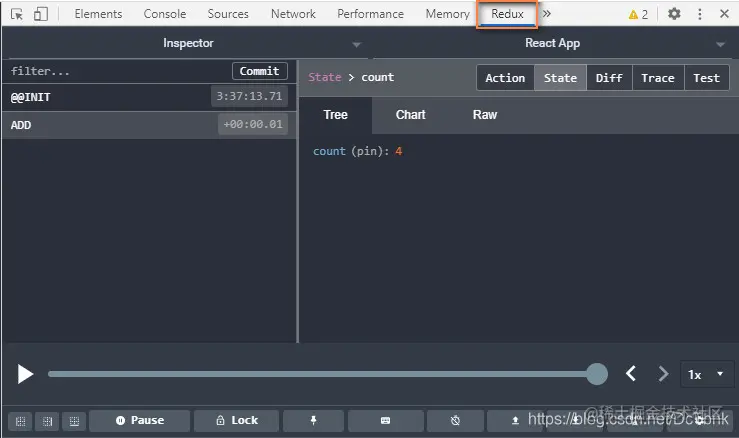Viewport: 739px width, 438px height.
Task: Click the Commit button
Action: pyautogui.click(x=260, y=71)
